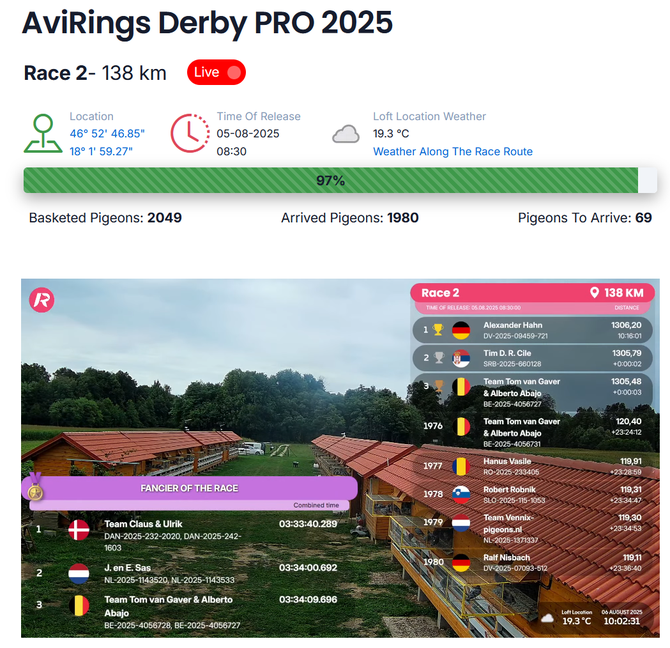Click the Denmark flag for Team Claus & Ulrik

click(x=79, y=530)
